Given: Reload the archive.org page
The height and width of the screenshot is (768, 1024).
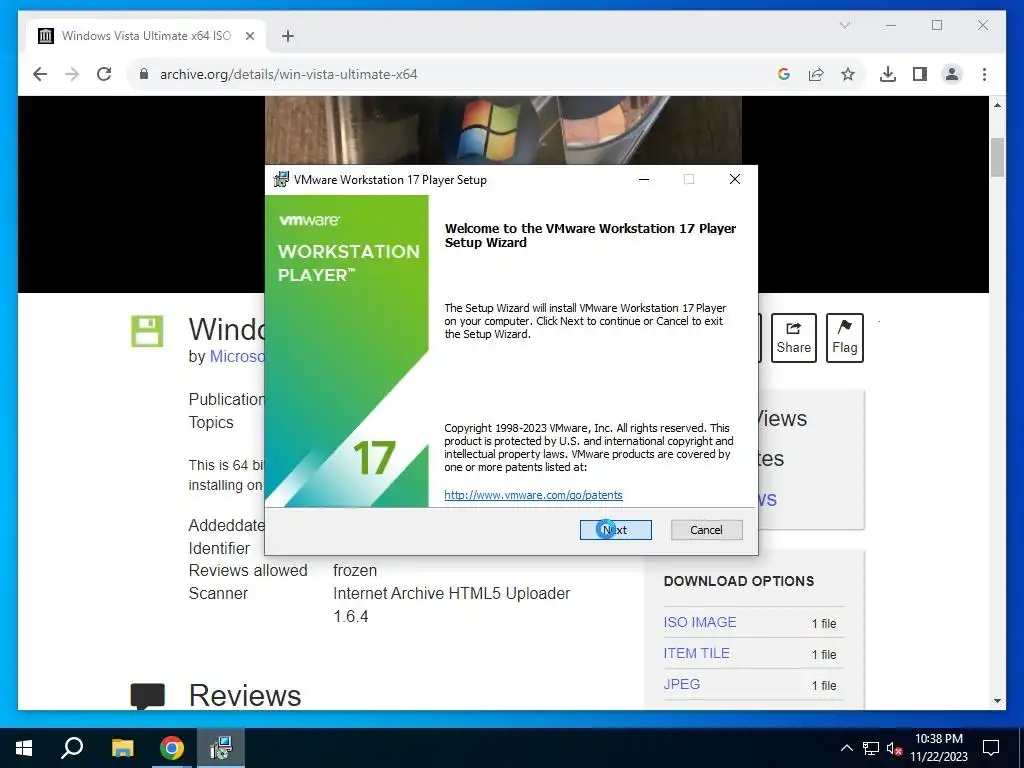Looking at the screenshot, I should pyautogui.click(x=104, y=74).
